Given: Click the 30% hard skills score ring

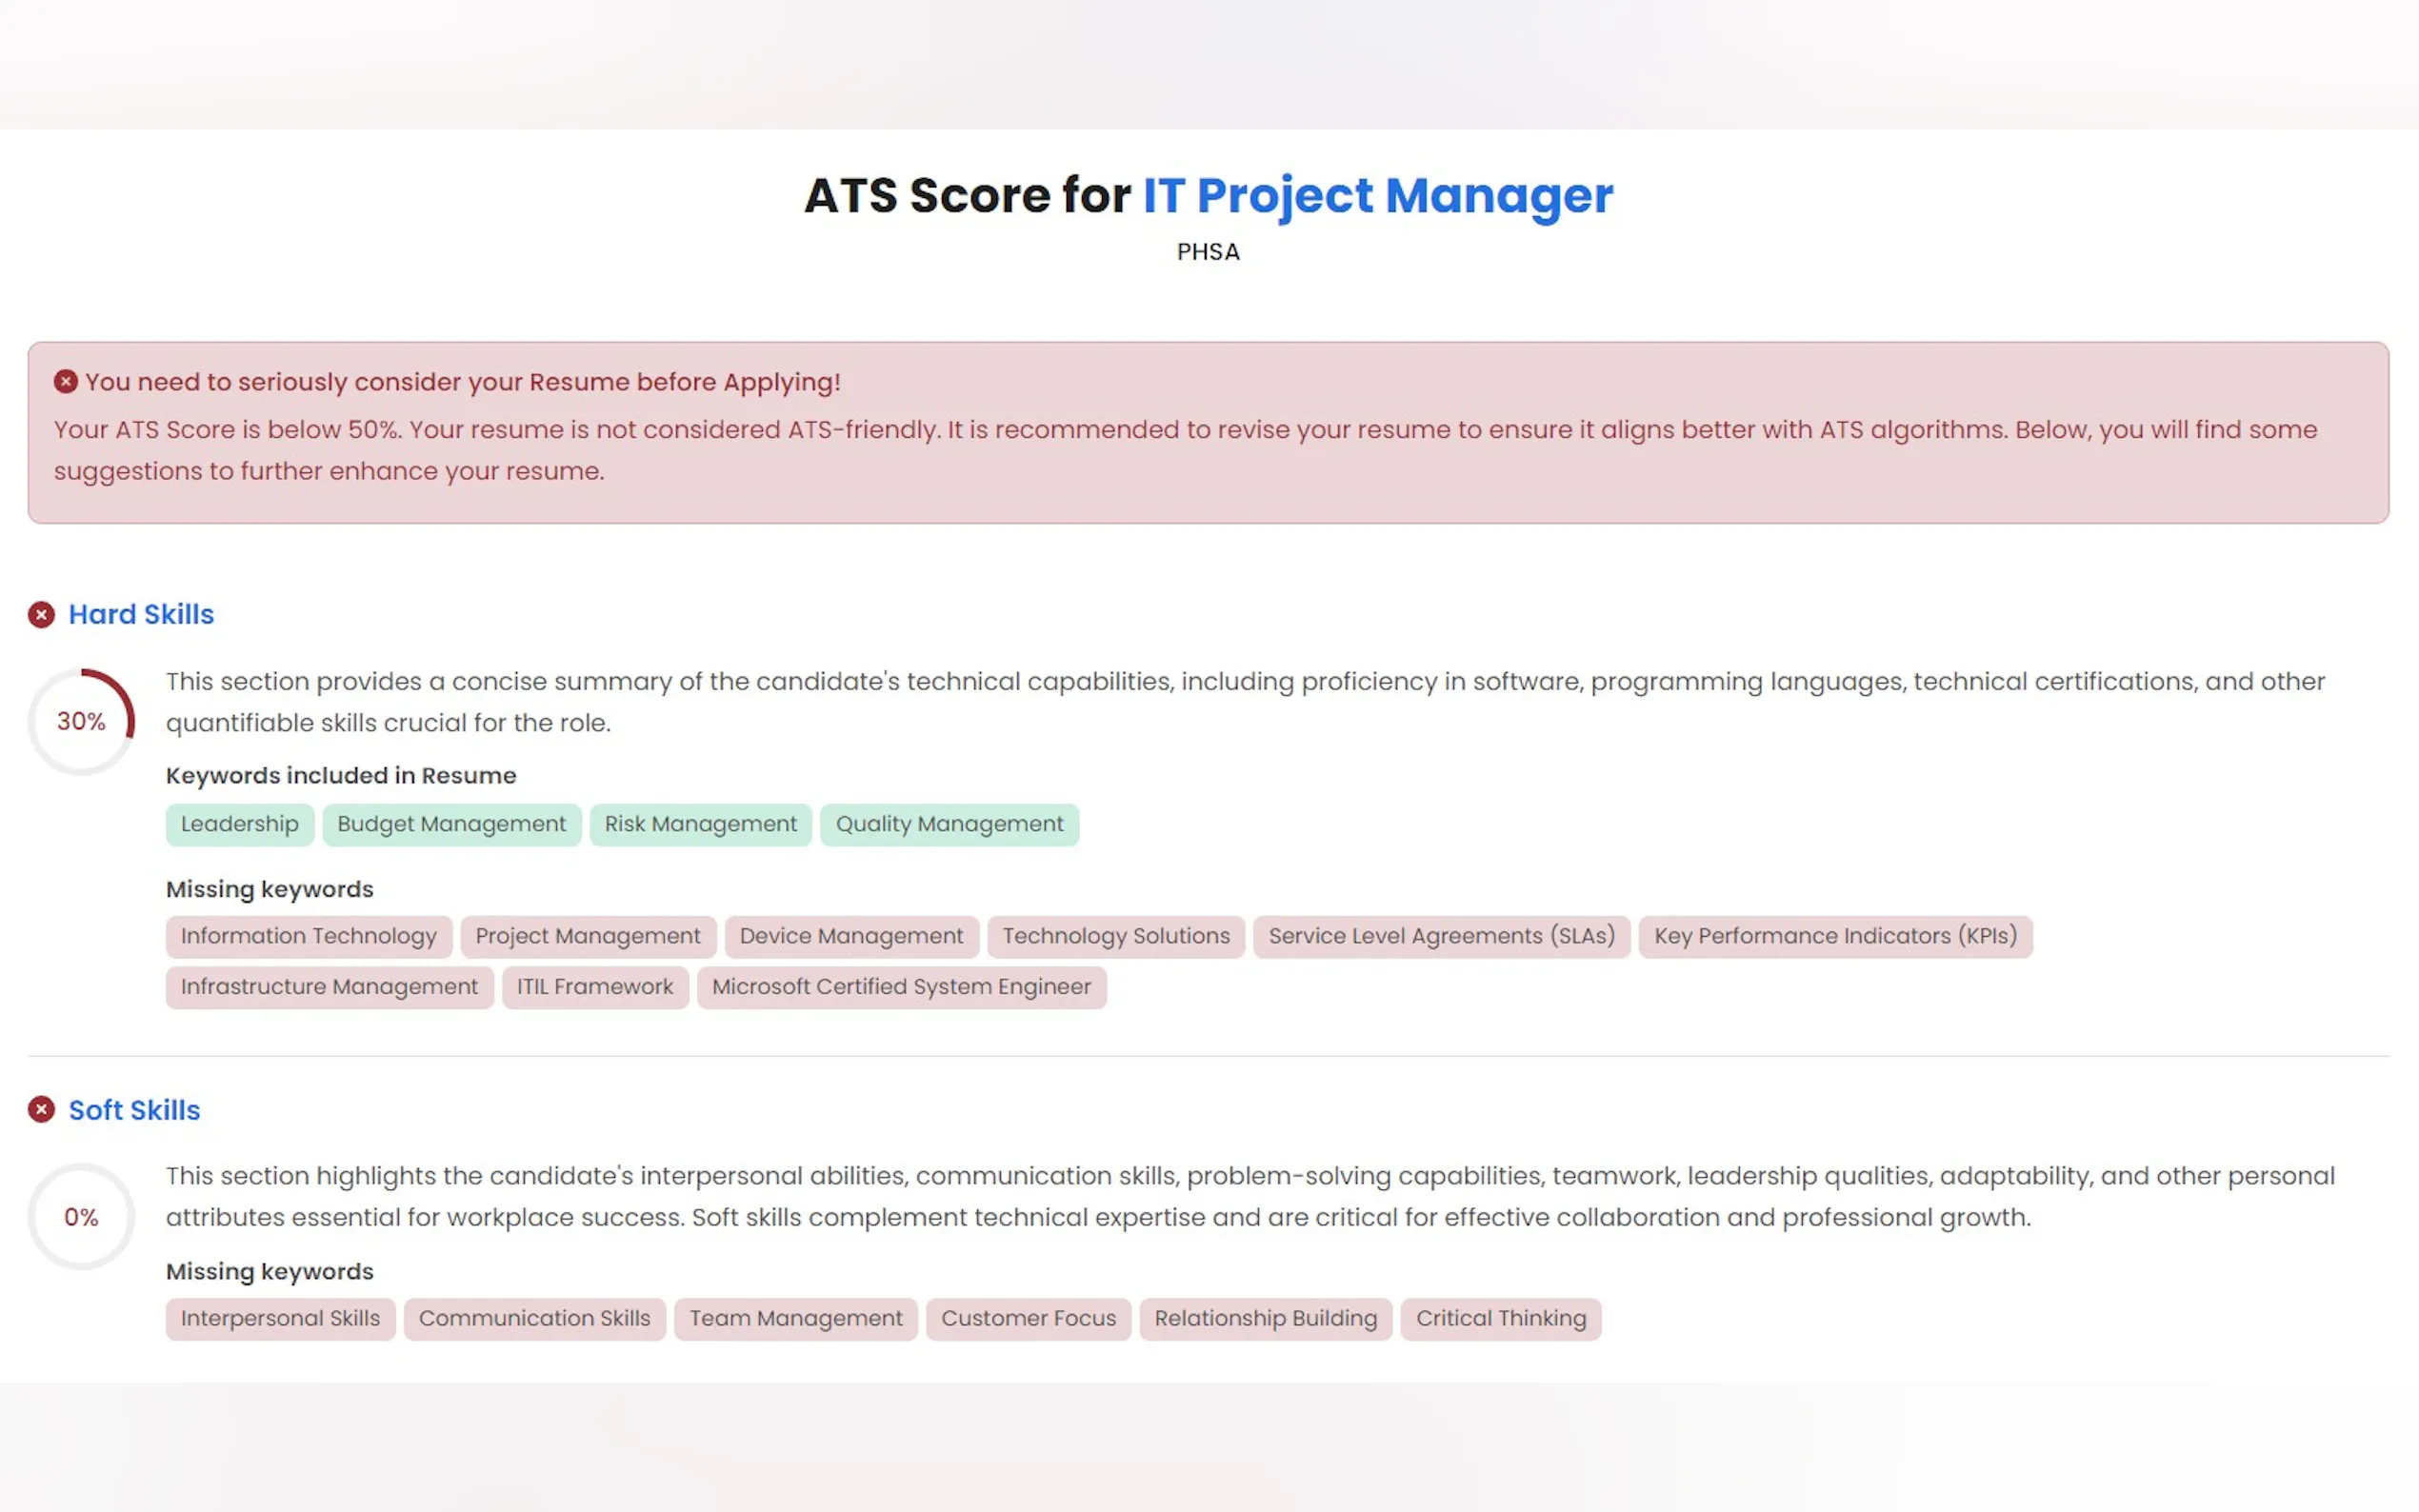Looking at the screenshot, I should (x=81, y=721).
